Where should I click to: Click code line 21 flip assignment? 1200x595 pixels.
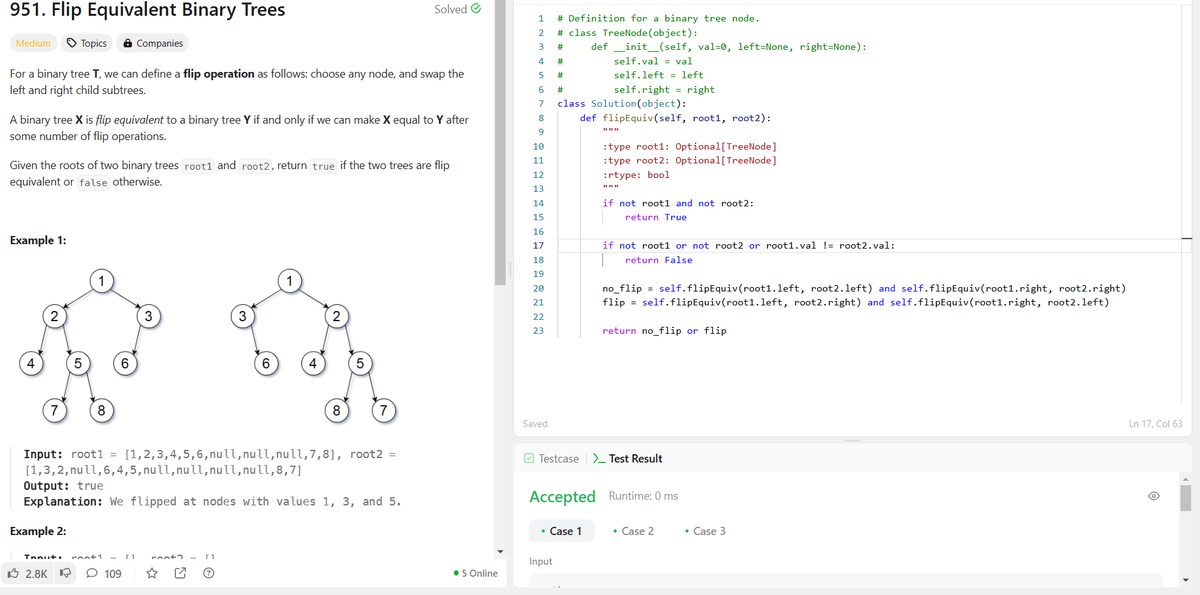pos(855,302)
